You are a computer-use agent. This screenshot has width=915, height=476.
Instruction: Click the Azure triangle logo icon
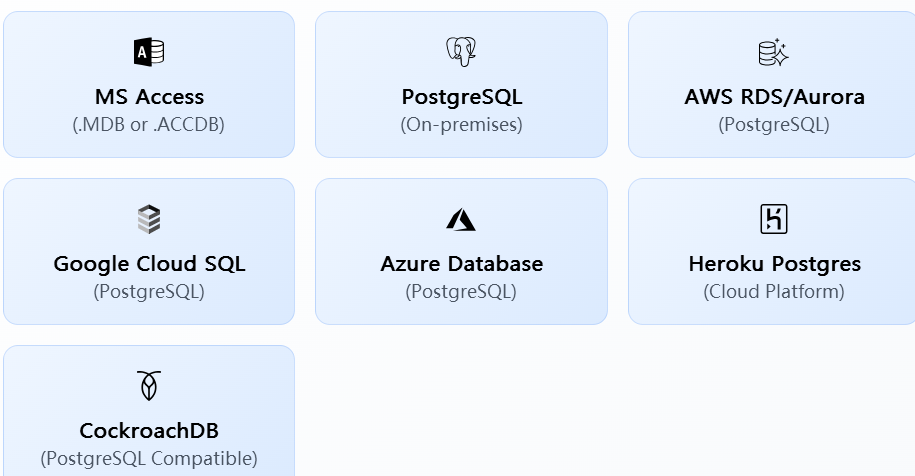pyautogui.click(x=461, y=219)
